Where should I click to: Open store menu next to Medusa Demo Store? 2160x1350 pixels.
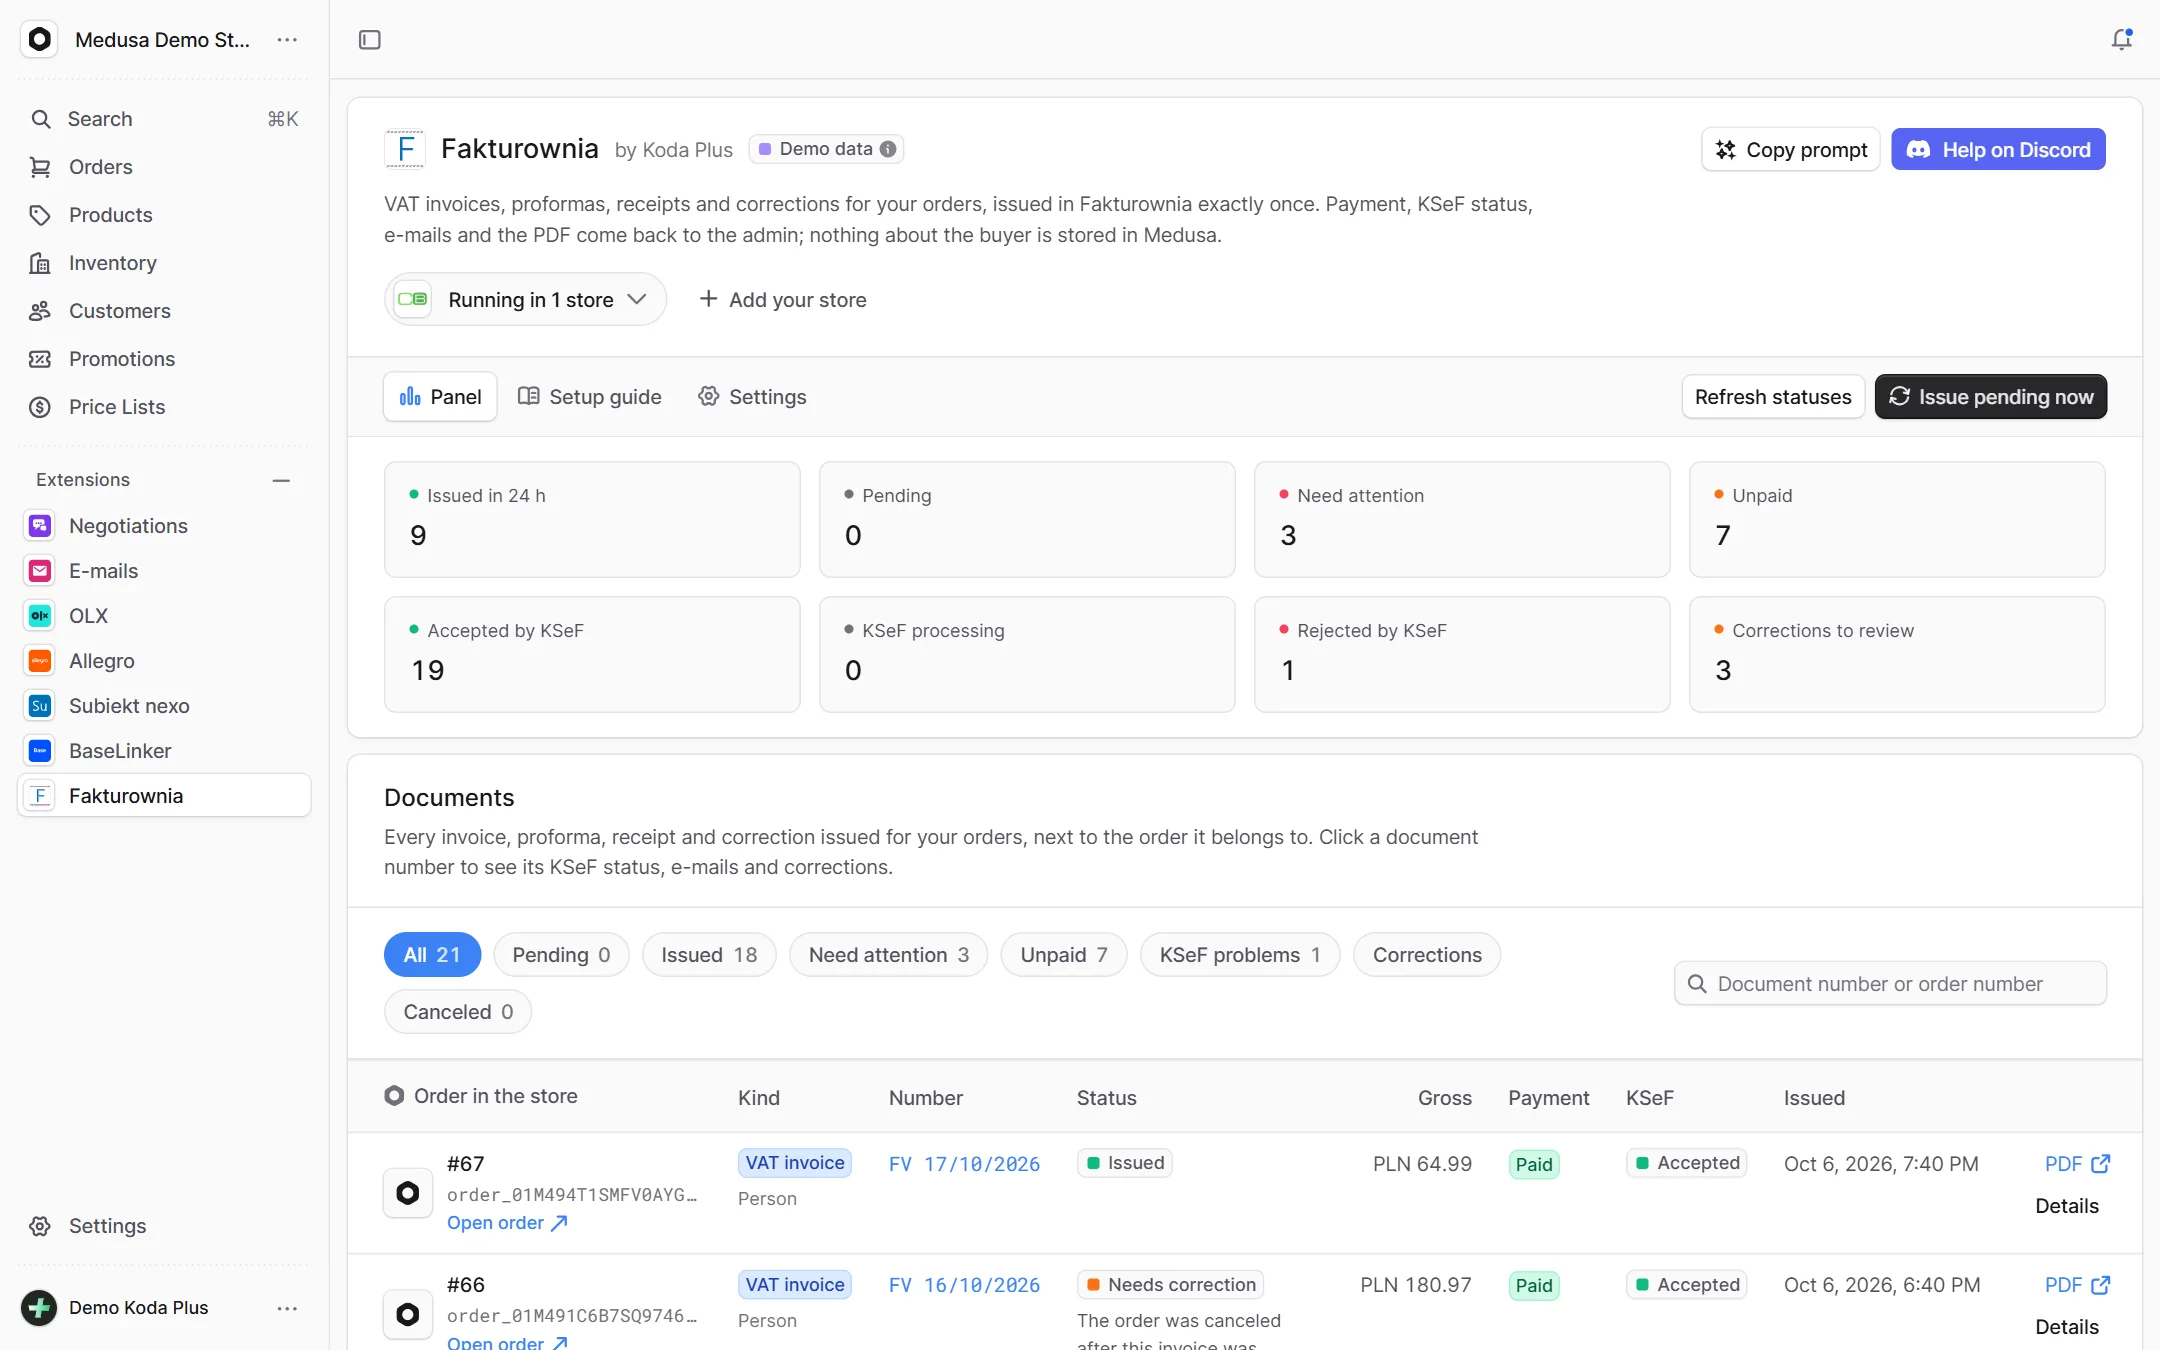point(287,40)
